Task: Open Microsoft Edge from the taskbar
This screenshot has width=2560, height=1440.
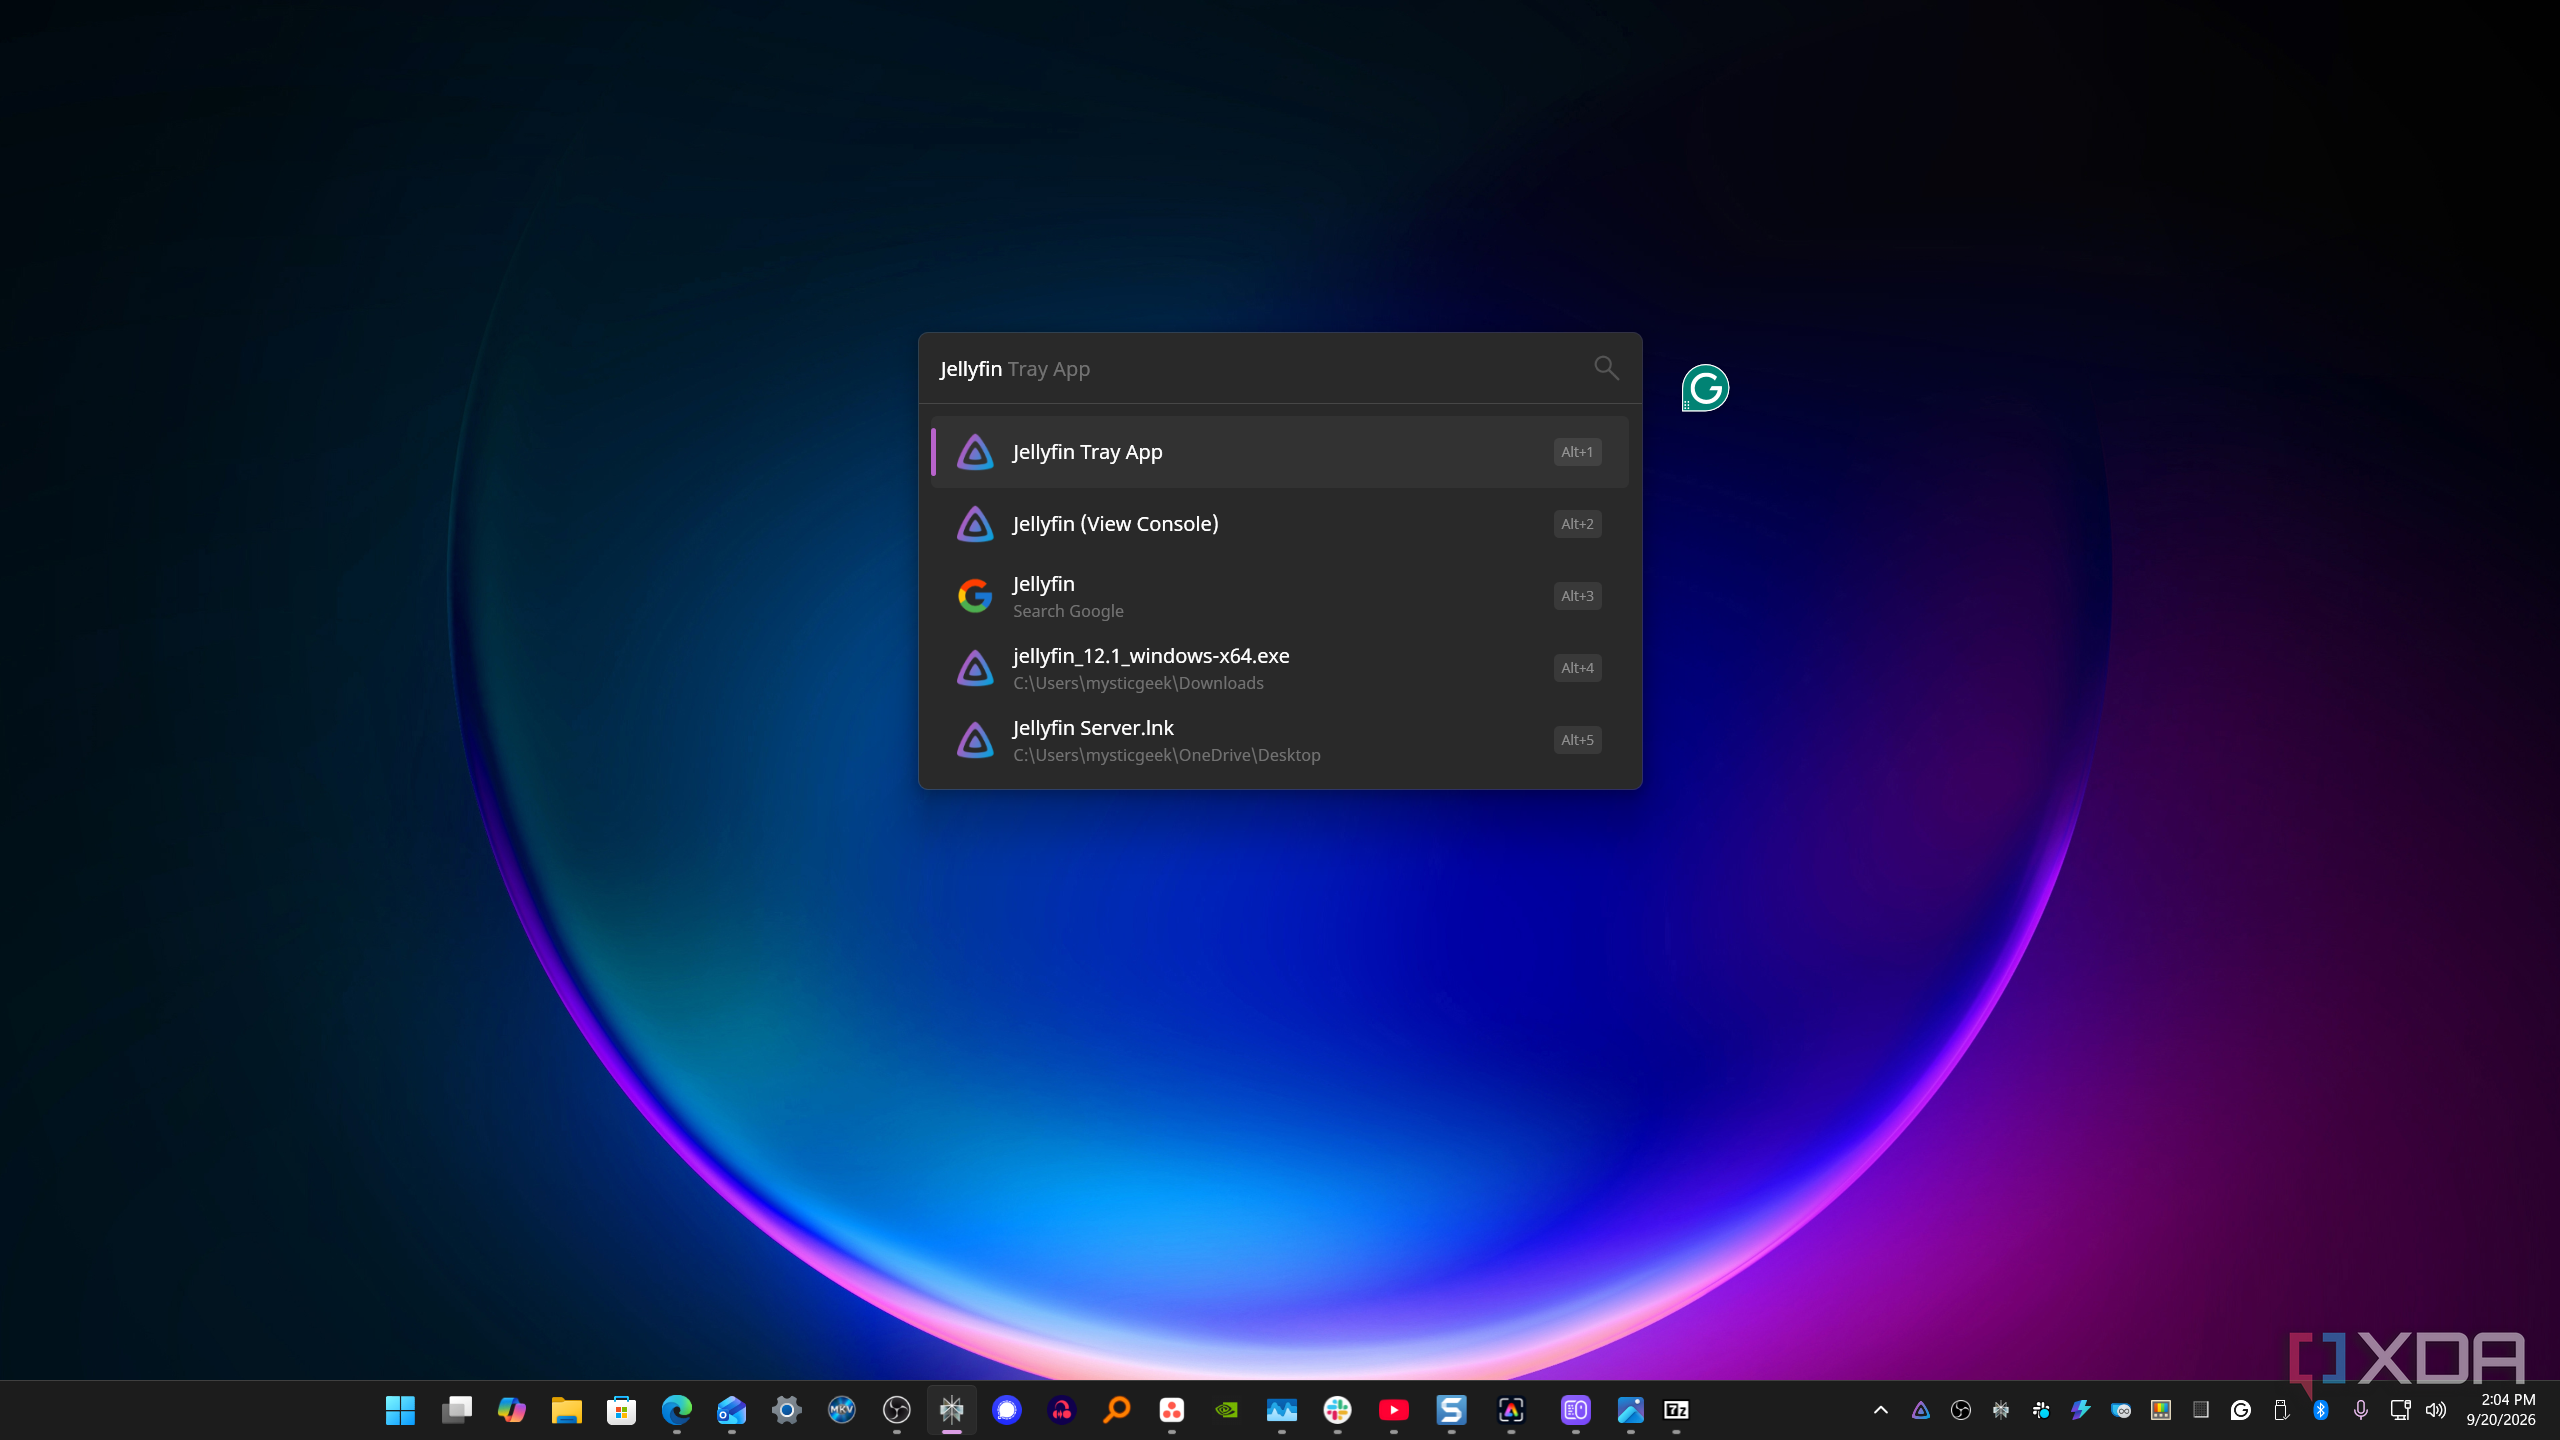Action: (x=677, y=1410)
